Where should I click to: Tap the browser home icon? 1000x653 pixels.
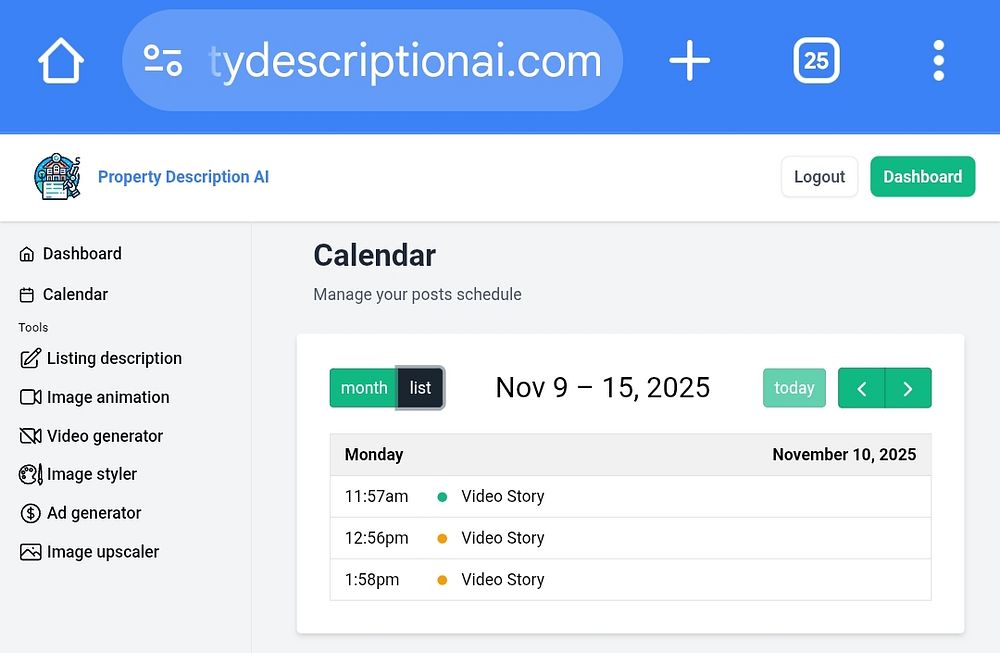pyautogui.click(x=60, y=62)
